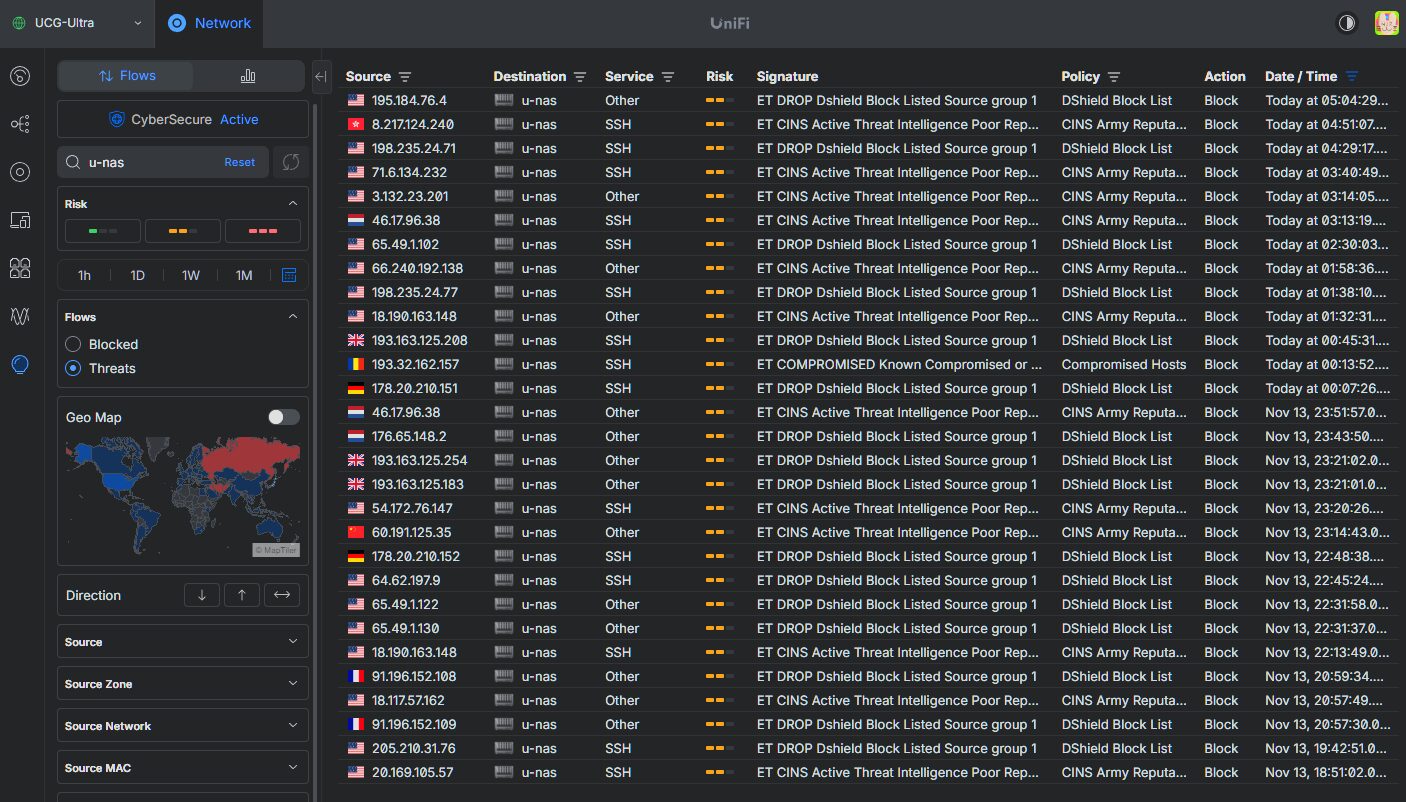The image size is (1406, 802).
Task: Open the statistics bar chart view
Action: [x=248, y=76]
